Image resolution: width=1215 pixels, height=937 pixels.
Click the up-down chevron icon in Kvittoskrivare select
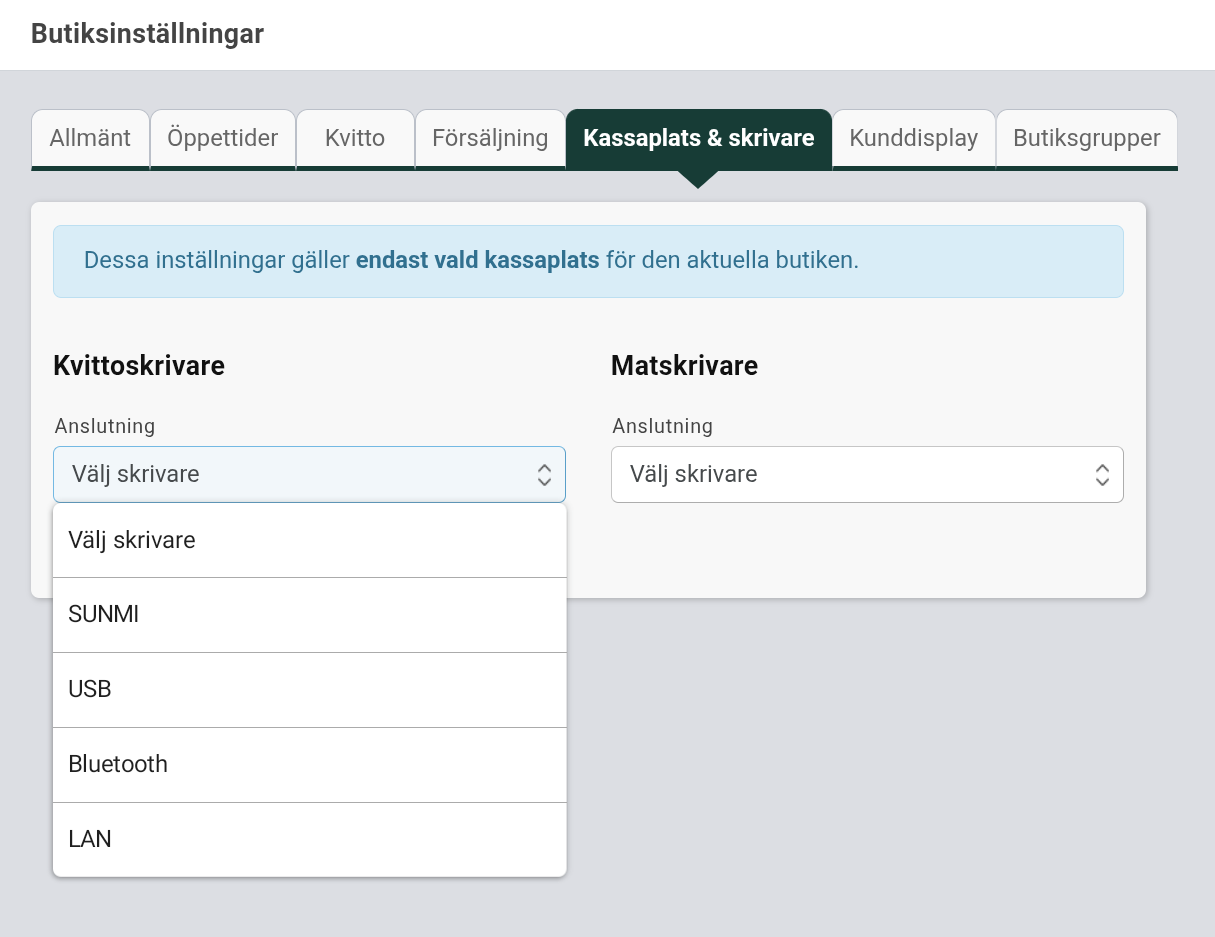tap(544, 474)
